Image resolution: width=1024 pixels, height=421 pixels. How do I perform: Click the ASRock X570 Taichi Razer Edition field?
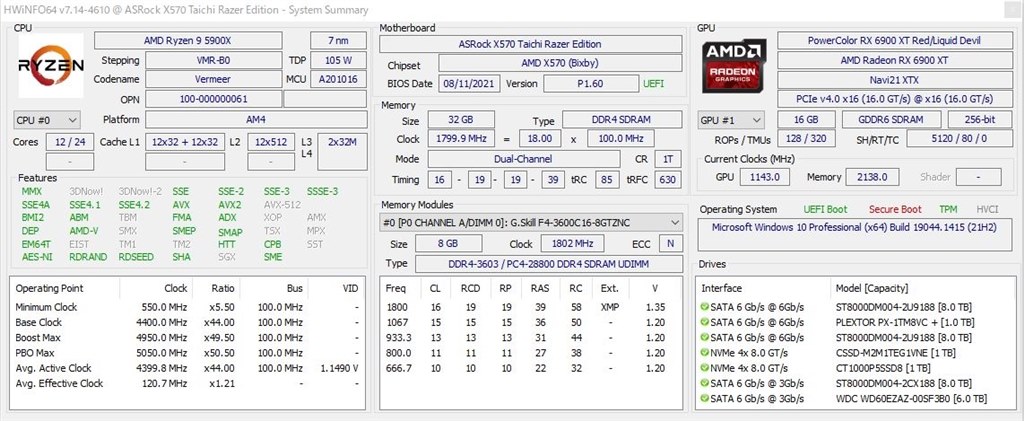(530, 44)
